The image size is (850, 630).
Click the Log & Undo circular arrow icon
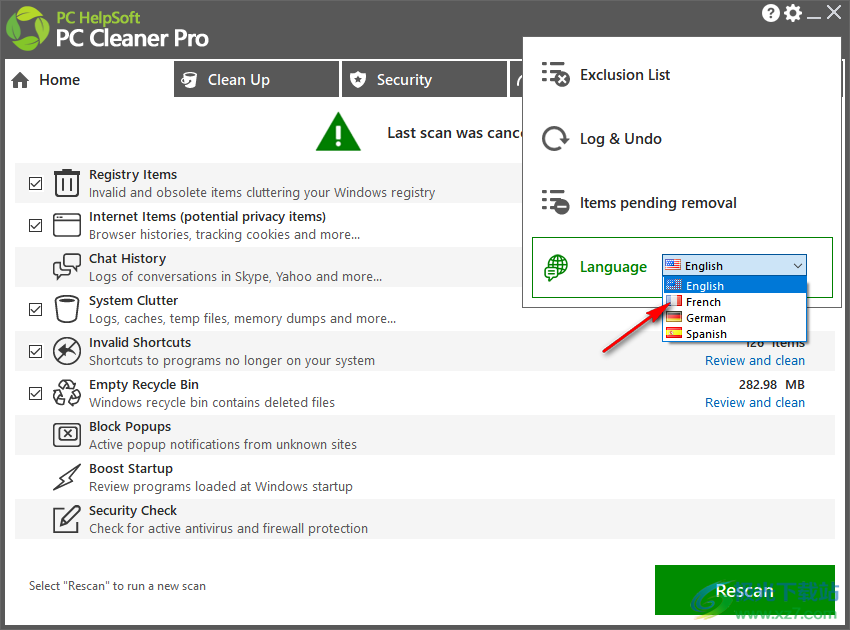555,139
